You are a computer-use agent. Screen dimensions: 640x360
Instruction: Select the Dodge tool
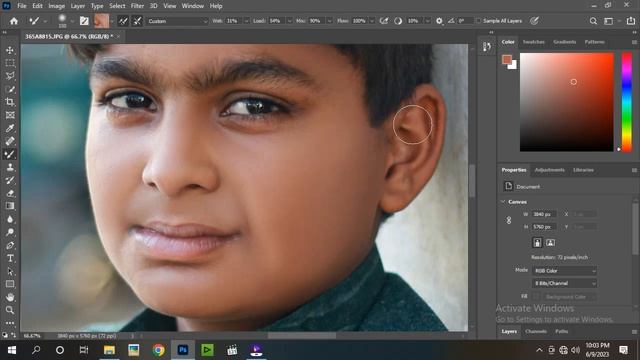[10, 232]
